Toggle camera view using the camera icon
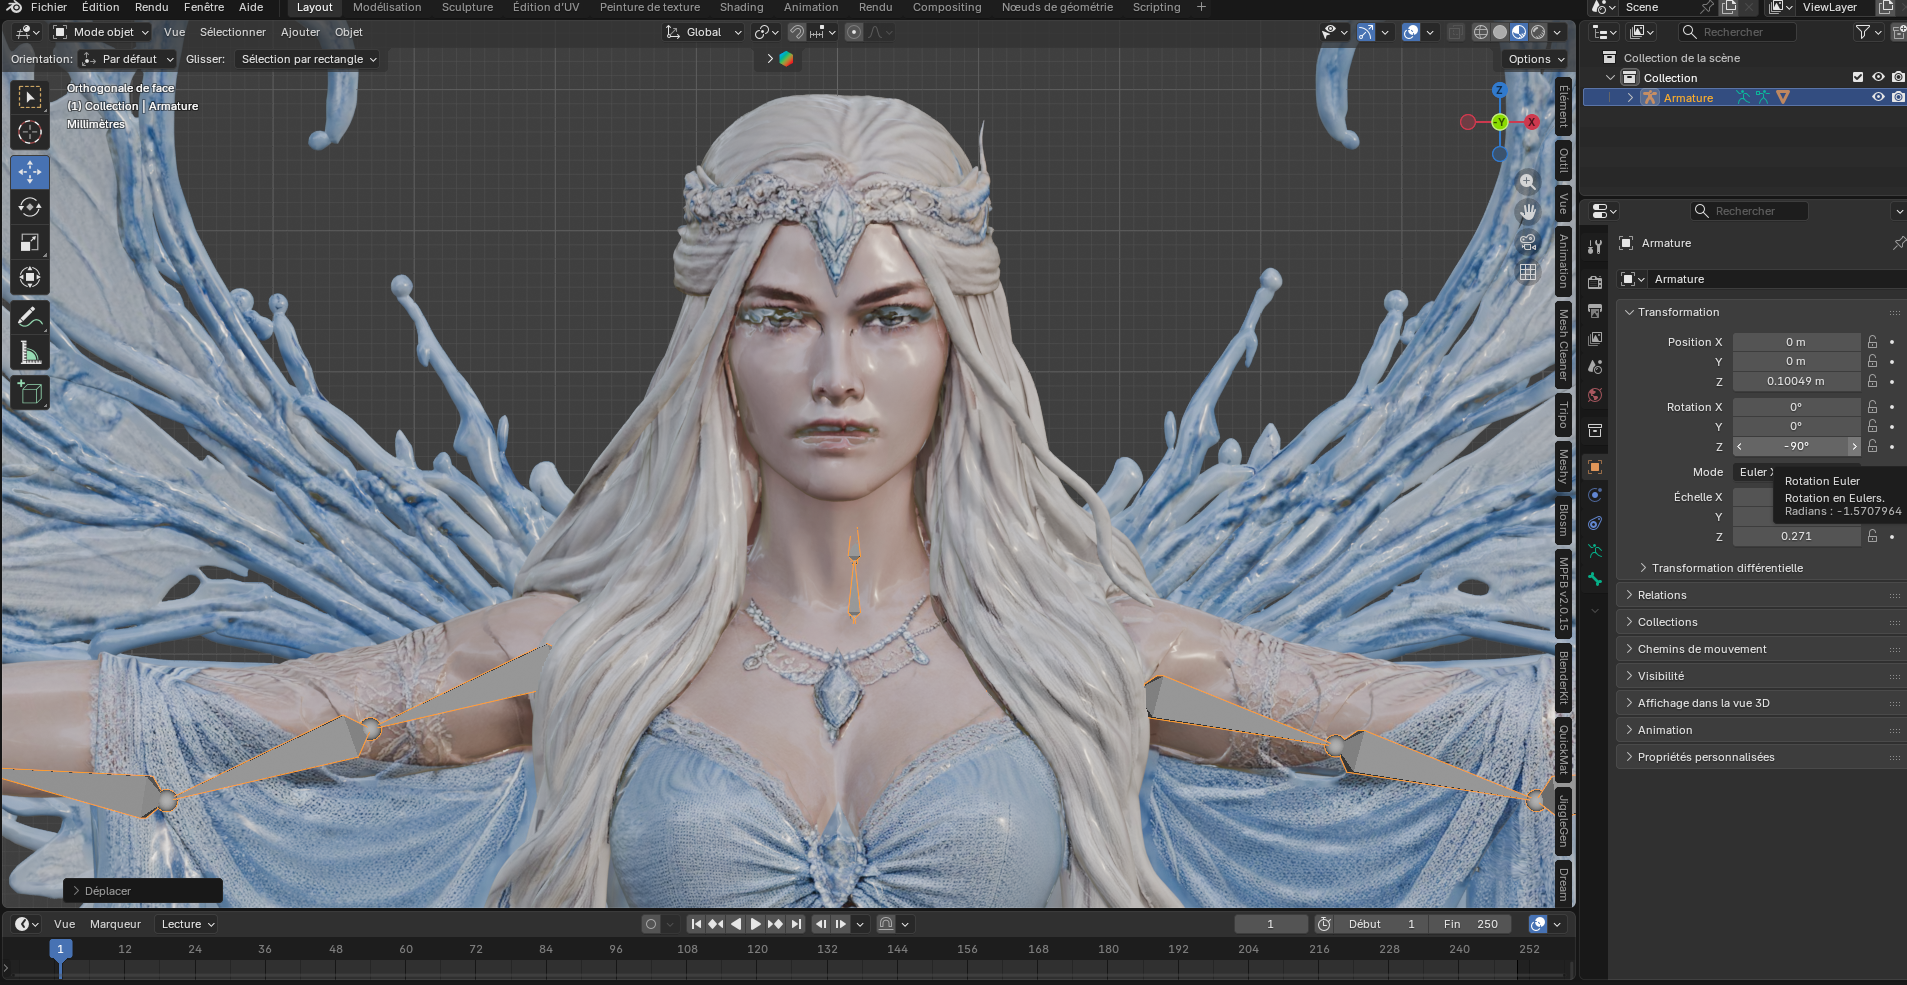Viewport: 1907px width, 985px height. click(x=1528, y=242)
